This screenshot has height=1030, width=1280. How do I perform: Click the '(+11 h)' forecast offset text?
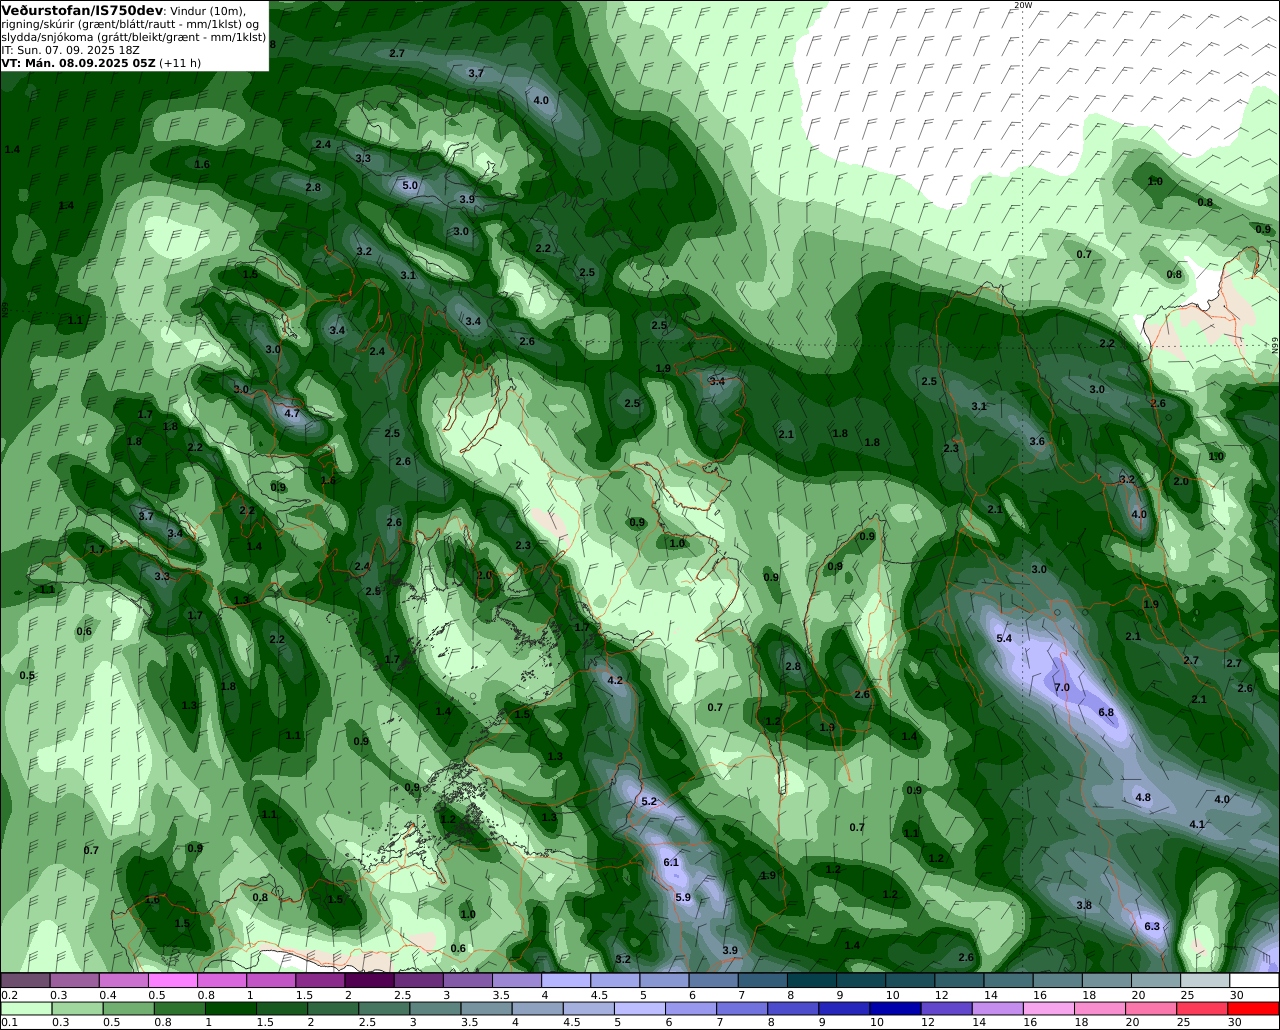180,62
